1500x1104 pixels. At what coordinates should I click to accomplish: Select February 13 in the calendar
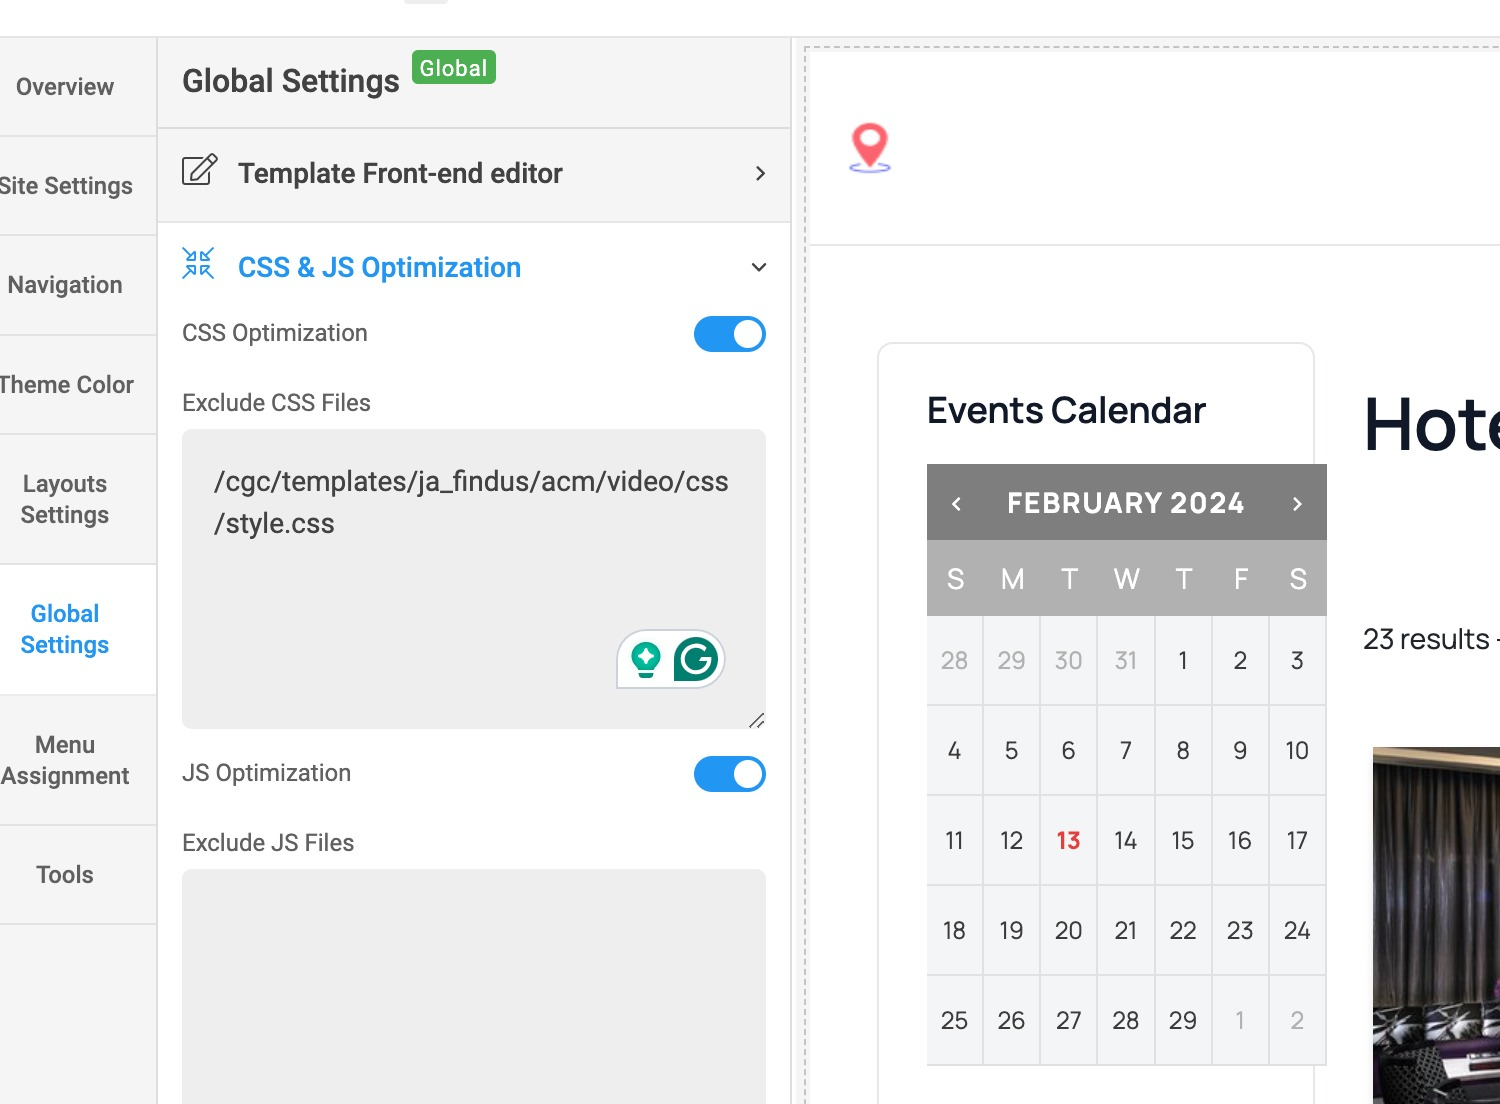coord(1068,841)
